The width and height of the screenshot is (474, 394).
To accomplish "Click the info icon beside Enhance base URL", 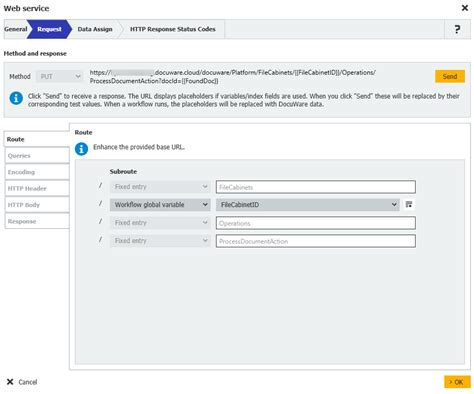I will tap(81, 149).
